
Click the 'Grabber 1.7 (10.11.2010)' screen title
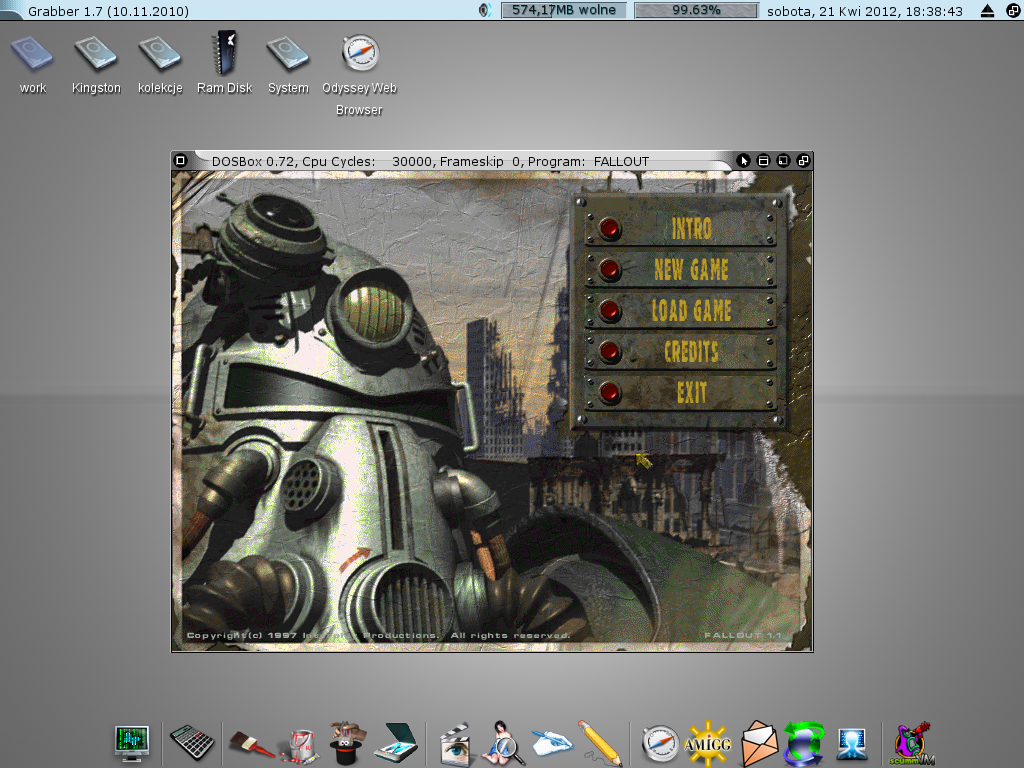click(108, 11)
